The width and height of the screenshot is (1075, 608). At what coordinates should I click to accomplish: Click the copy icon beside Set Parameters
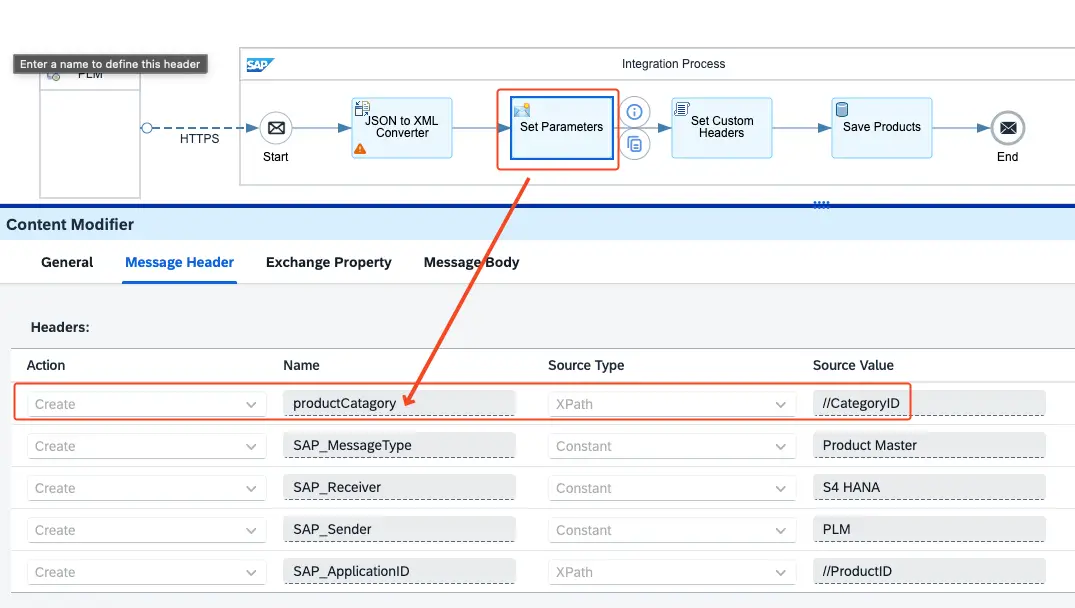point(634,144)
